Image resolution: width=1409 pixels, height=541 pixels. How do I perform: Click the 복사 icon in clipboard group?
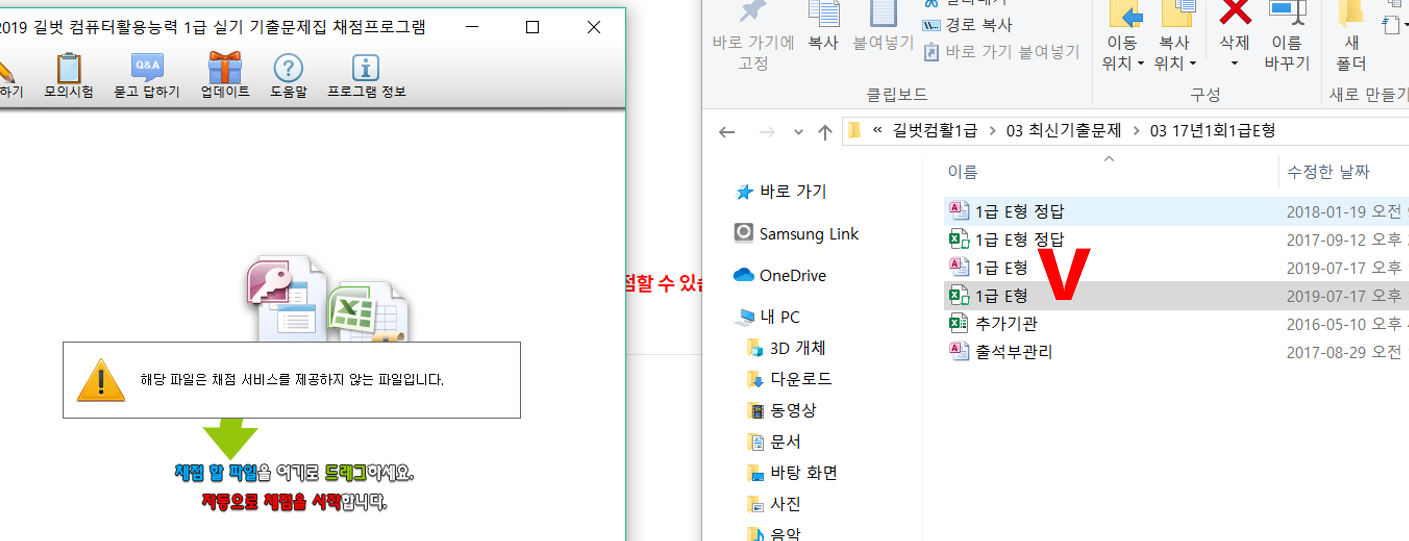click(823, 14)
